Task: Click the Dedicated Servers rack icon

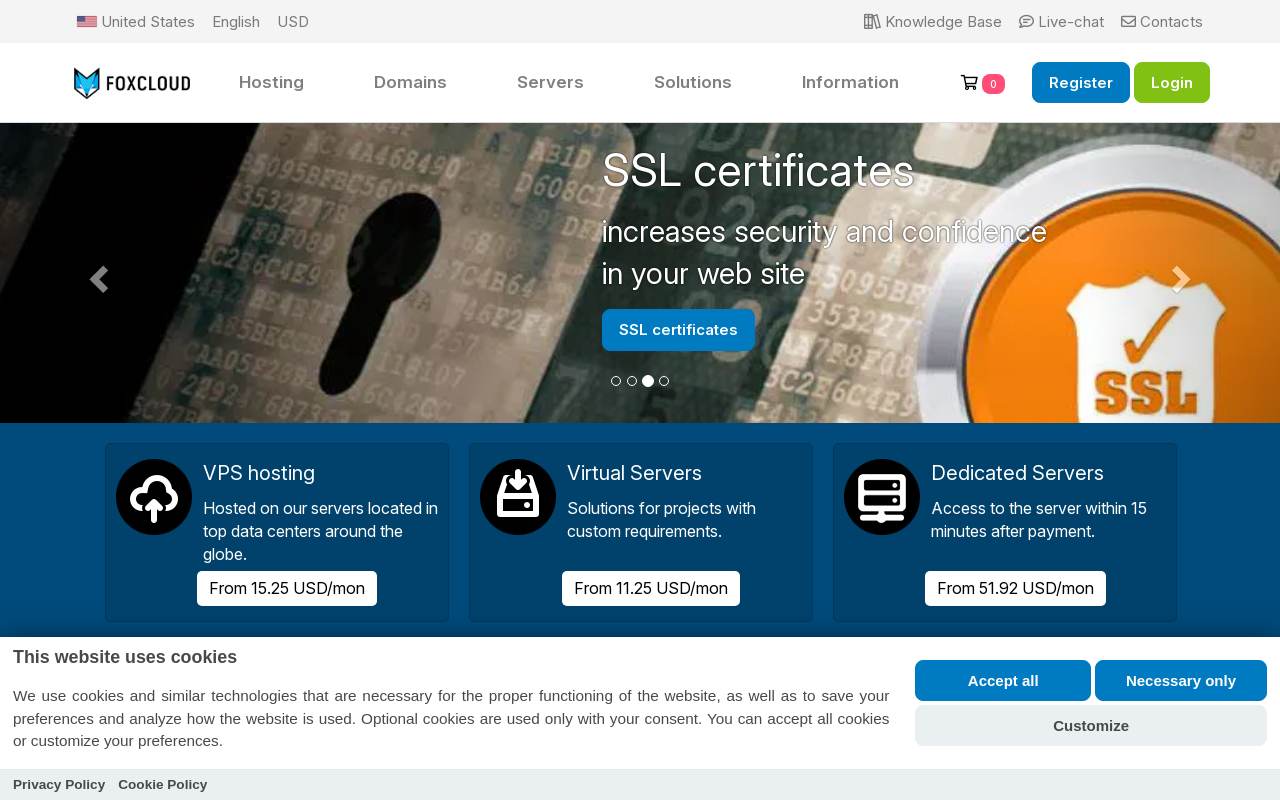Action: pos(882,497)
